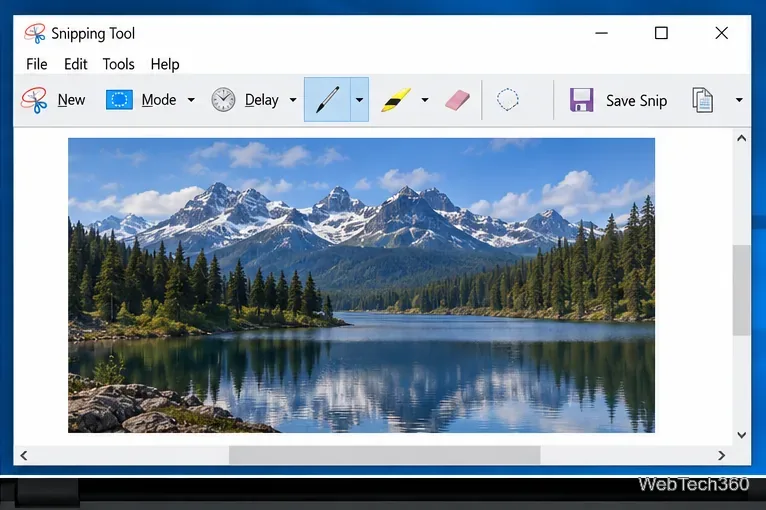The image size is (766, 510).
Task: Click the vertical scrollbar up arrow
Action: point(742,139)
